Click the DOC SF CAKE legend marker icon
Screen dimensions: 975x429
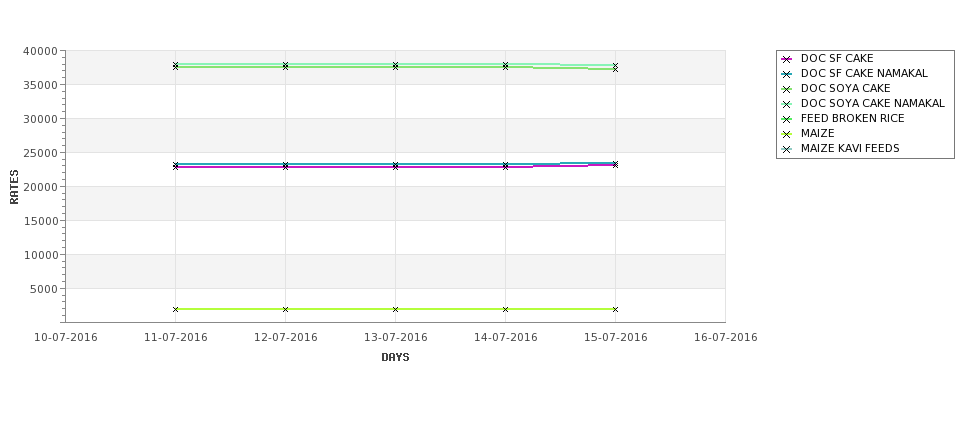point(787,59)
